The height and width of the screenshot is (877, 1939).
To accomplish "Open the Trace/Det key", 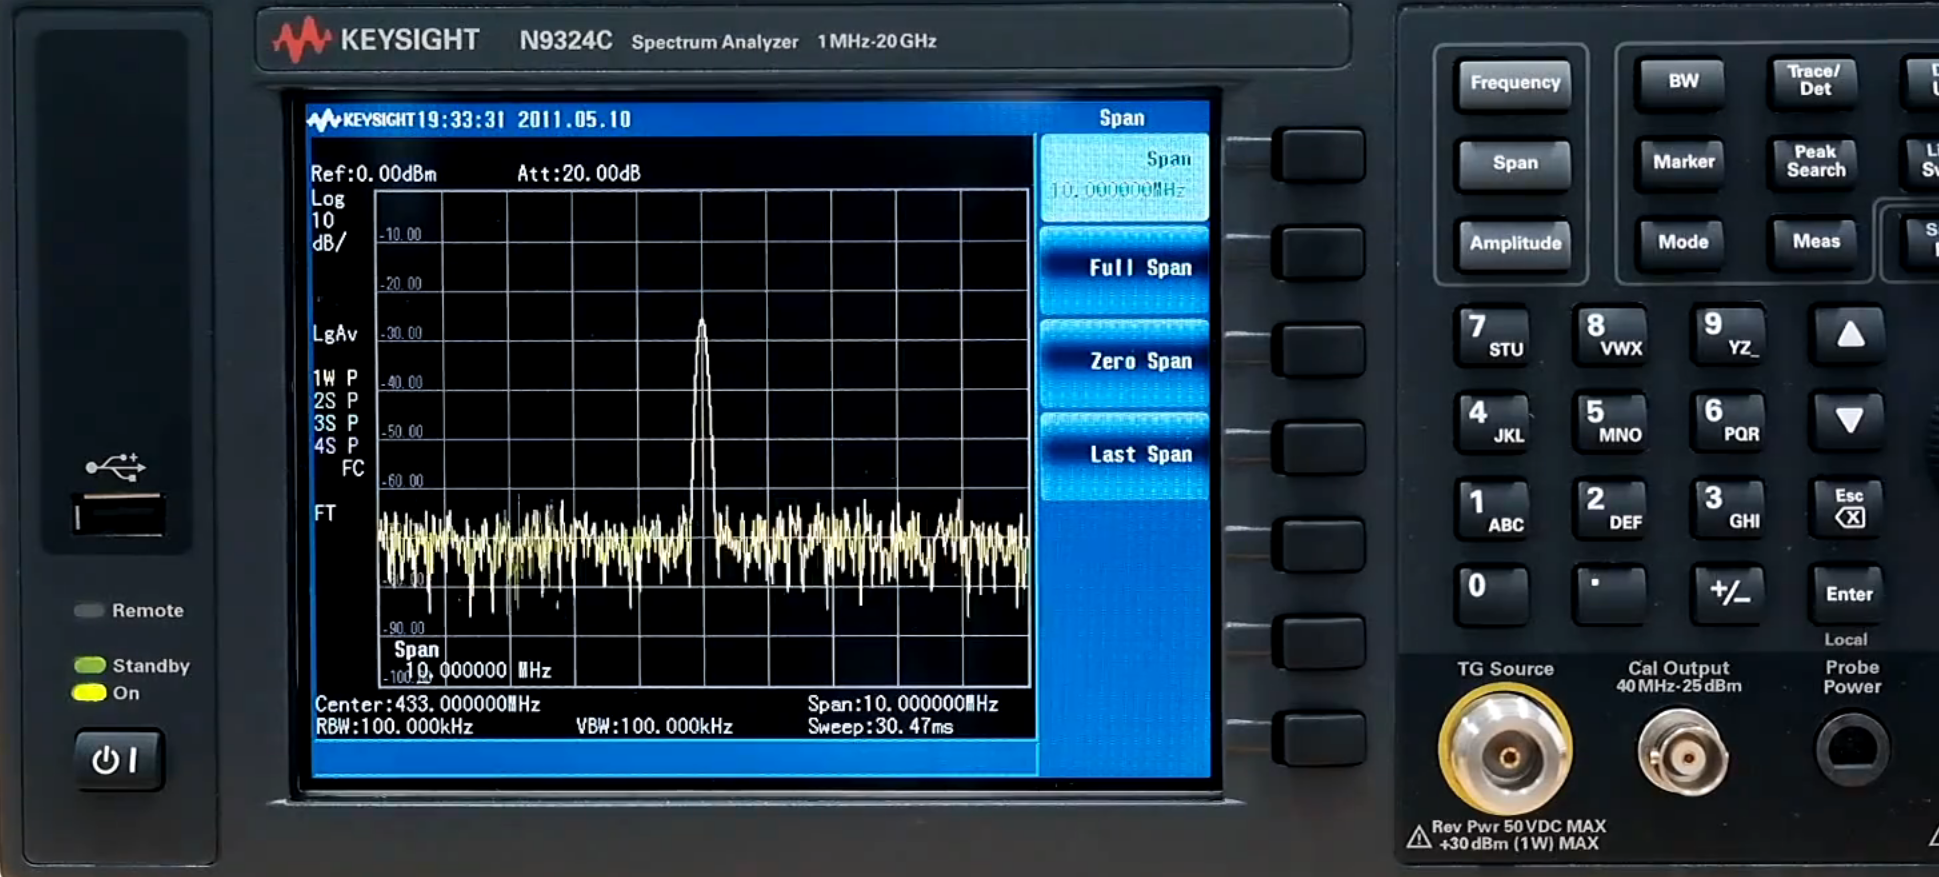I will [x=1814, y=81].
